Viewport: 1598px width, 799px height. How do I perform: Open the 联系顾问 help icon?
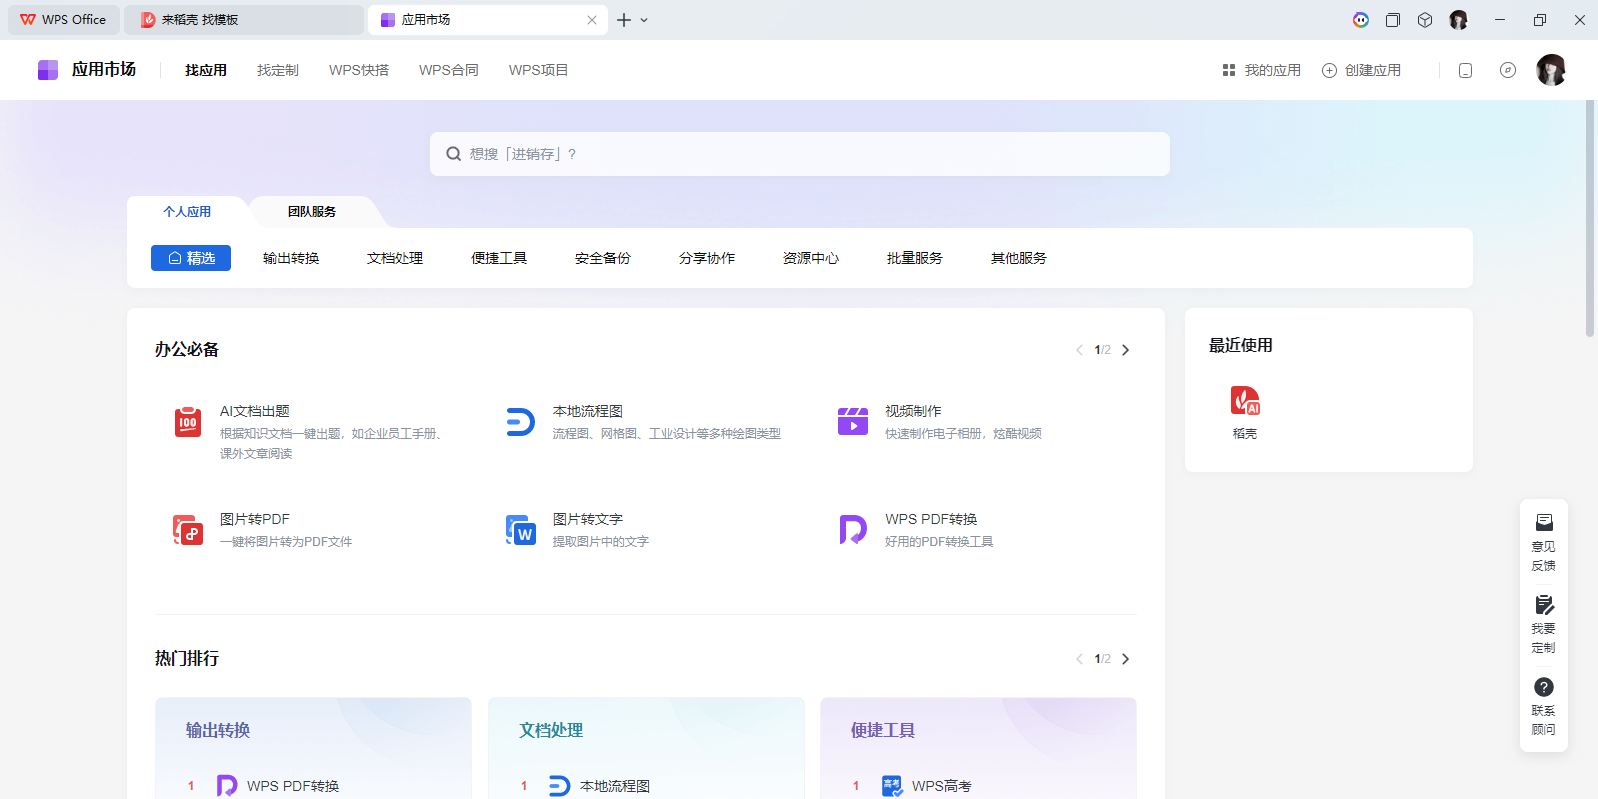[1543, 687]
